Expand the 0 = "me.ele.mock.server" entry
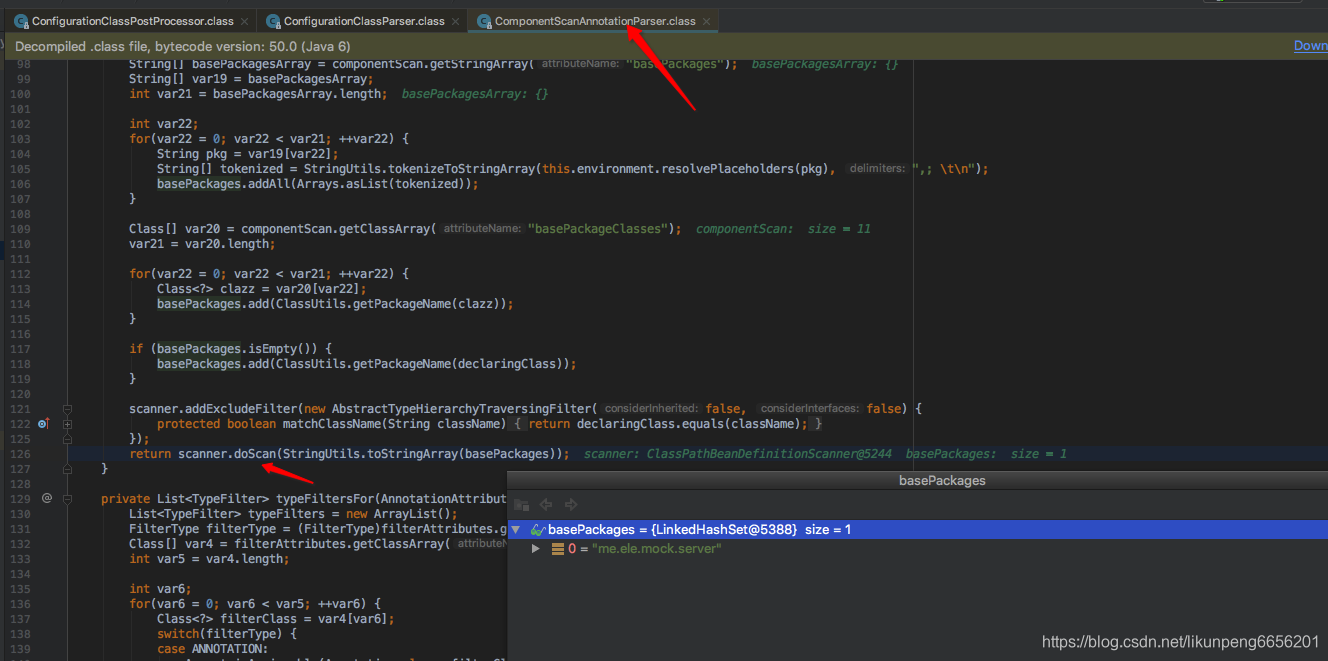Viewport: 1328px width, 661px height. [x=536, y=549]
